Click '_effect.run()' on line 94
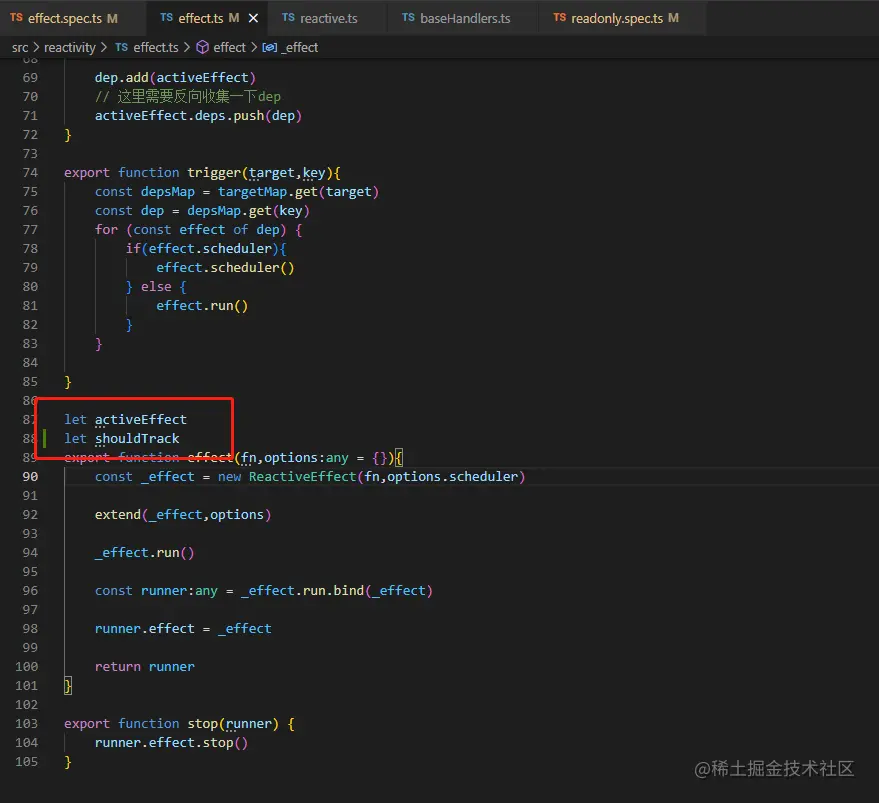879x803 pixels. 145,553
